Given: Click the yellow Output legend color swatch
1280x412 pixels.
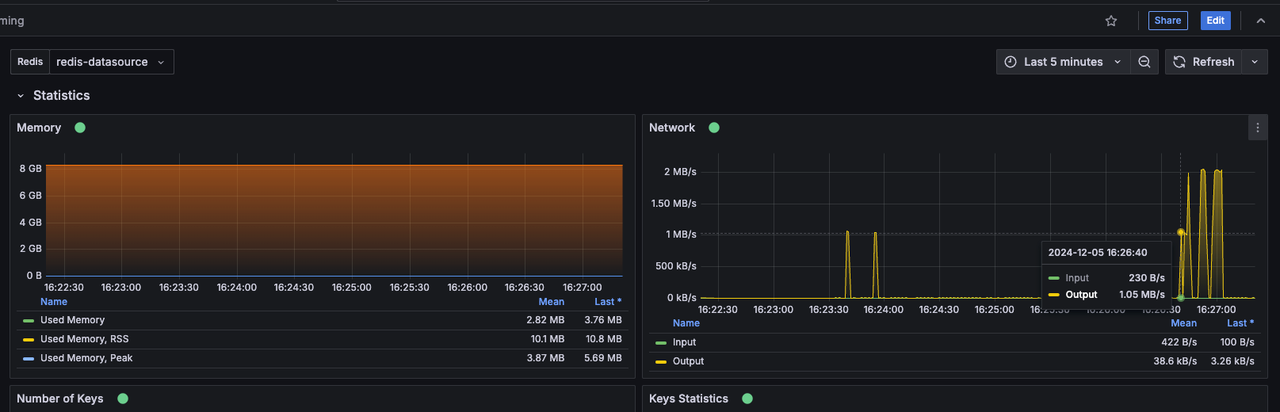Looking at the screenshot, I should tap(661, 361).
